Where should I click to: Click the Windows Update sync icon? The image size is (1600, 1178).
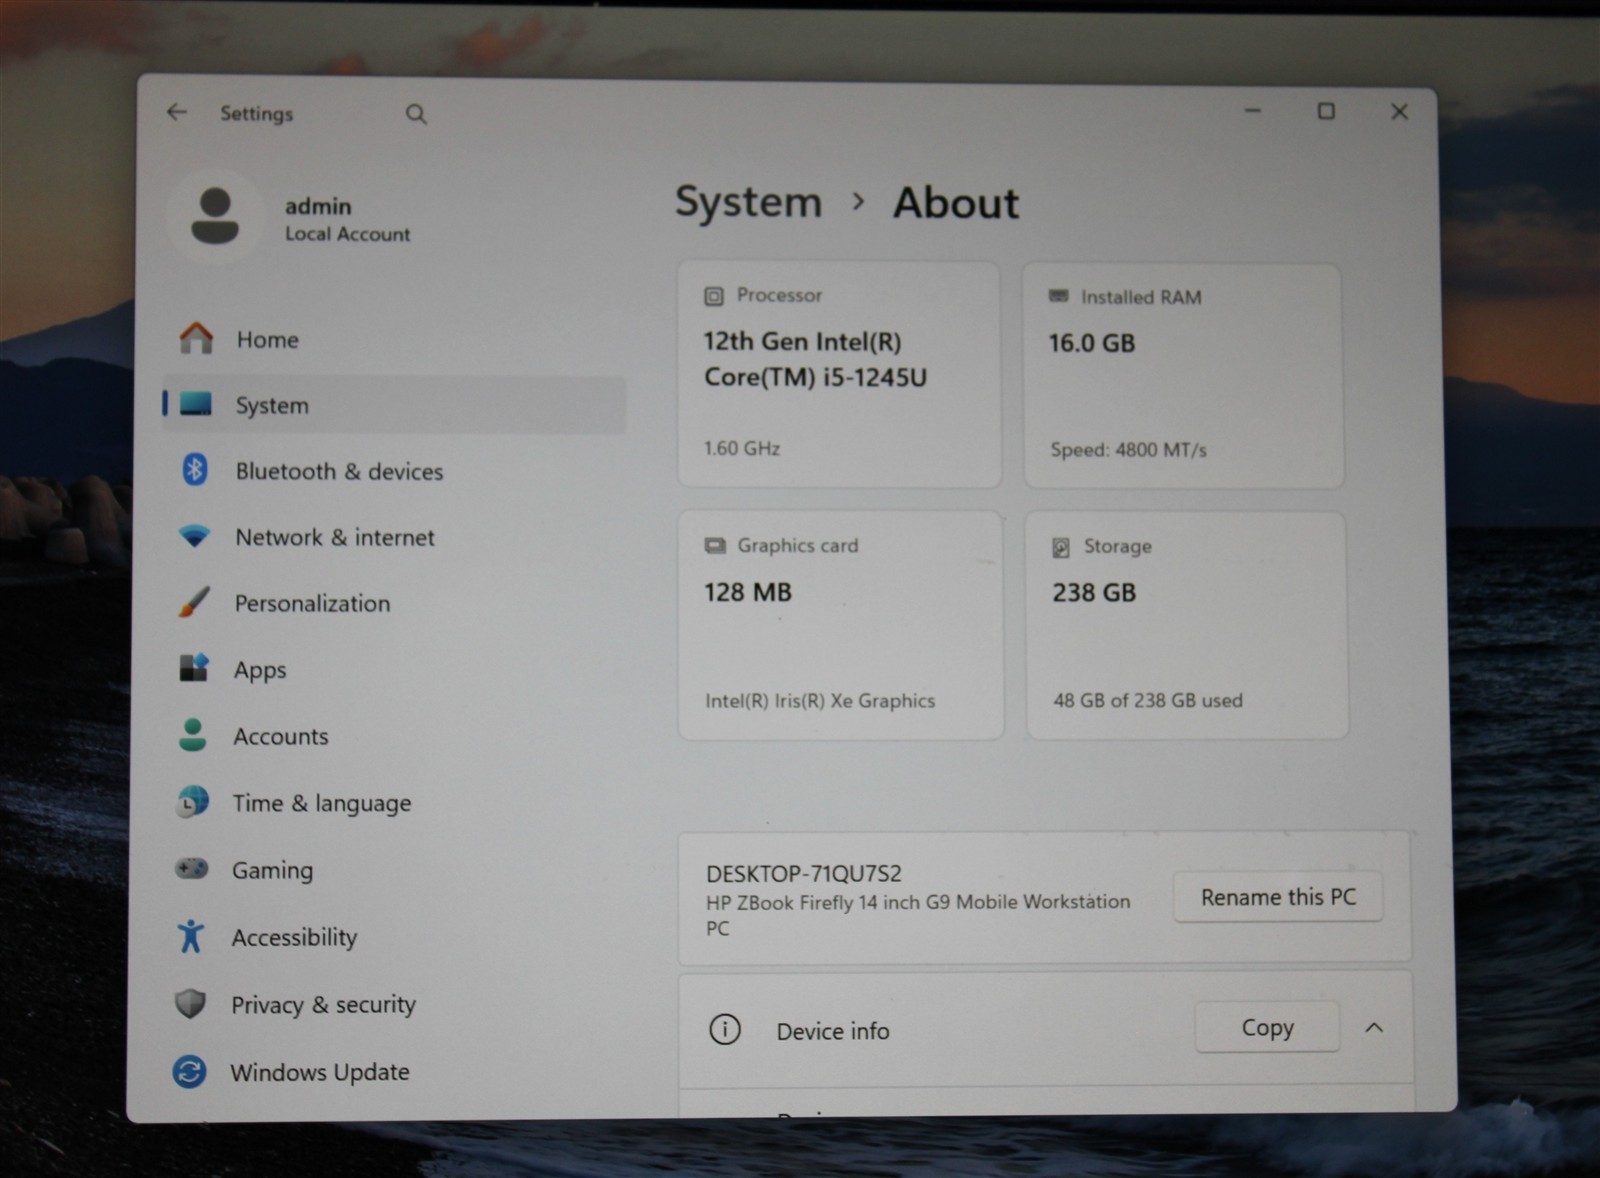(189, 1071)
